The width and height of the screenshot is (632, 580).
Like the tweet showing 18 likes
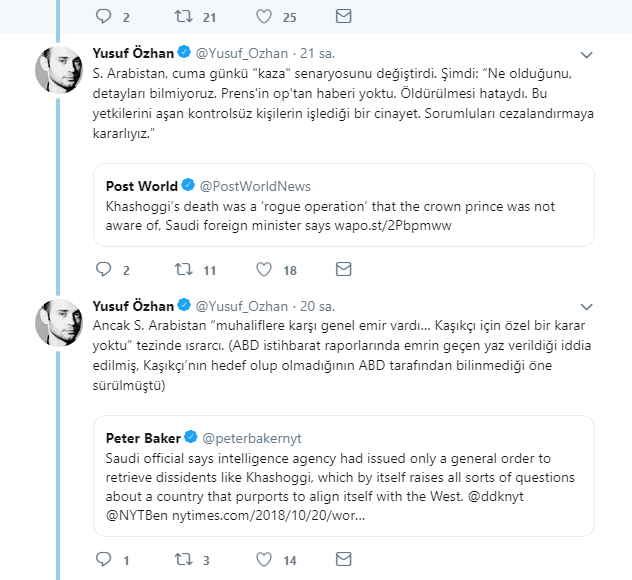264,269
